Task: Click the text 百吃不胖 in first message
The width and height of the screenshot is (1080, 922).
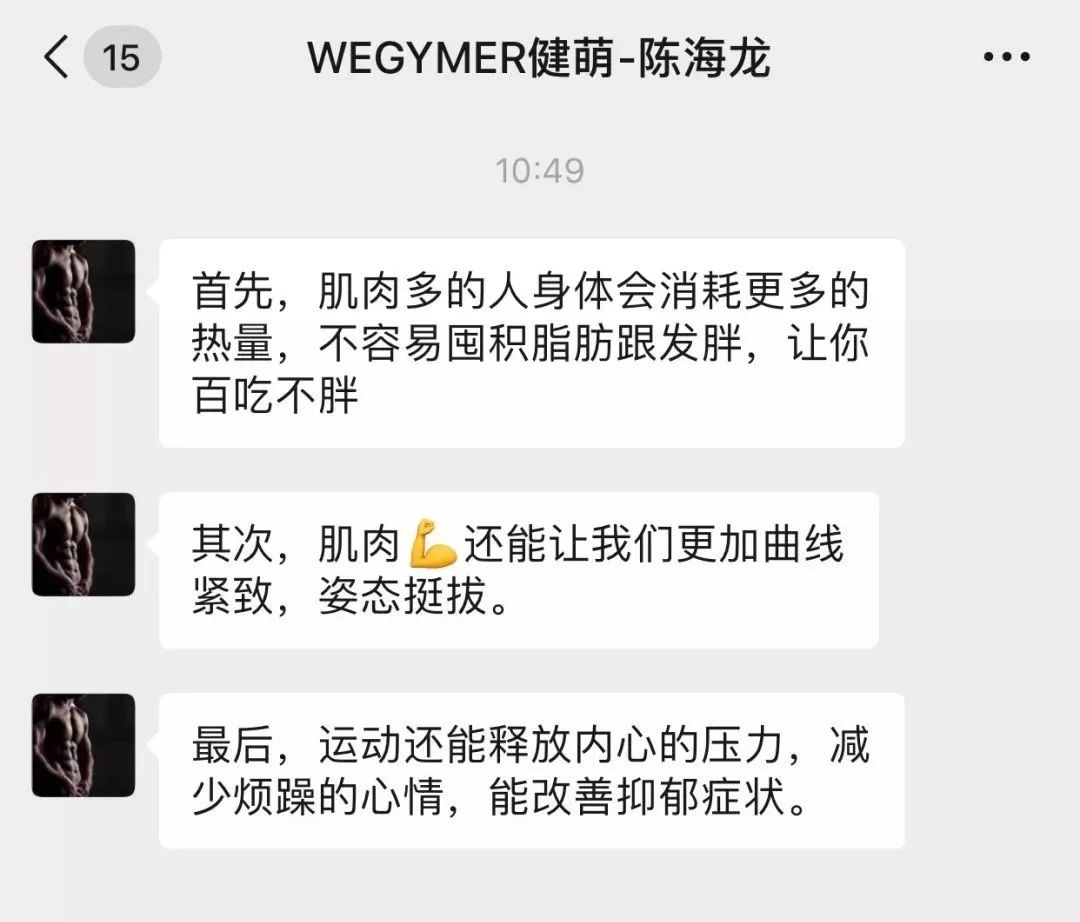Action: (276, 396)
